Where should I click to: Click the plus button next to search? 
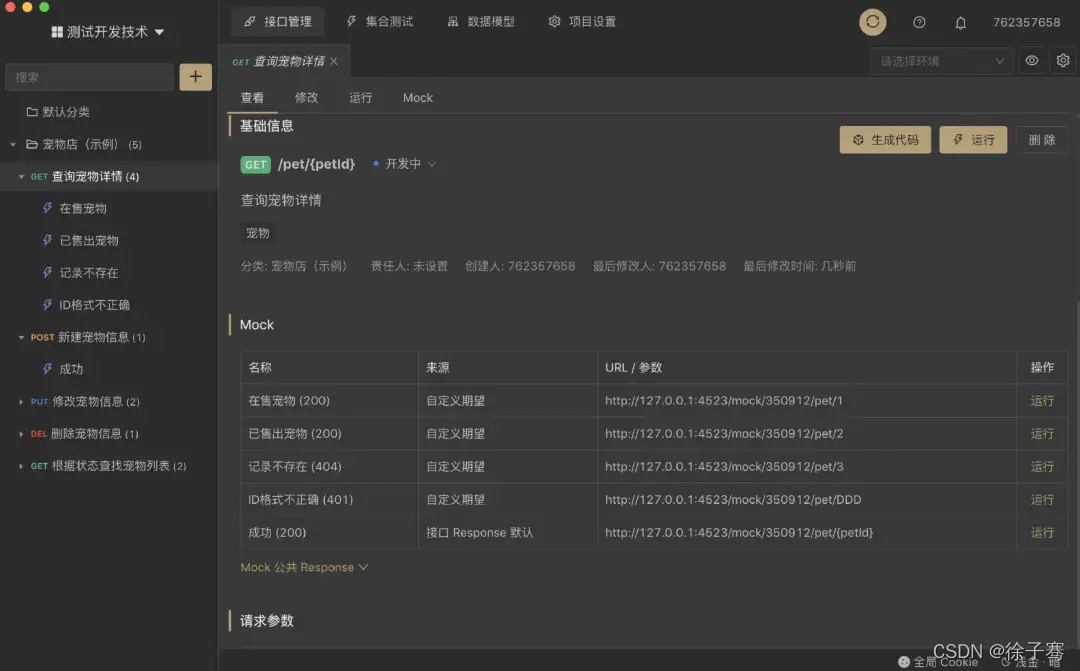tap(196, 76)
